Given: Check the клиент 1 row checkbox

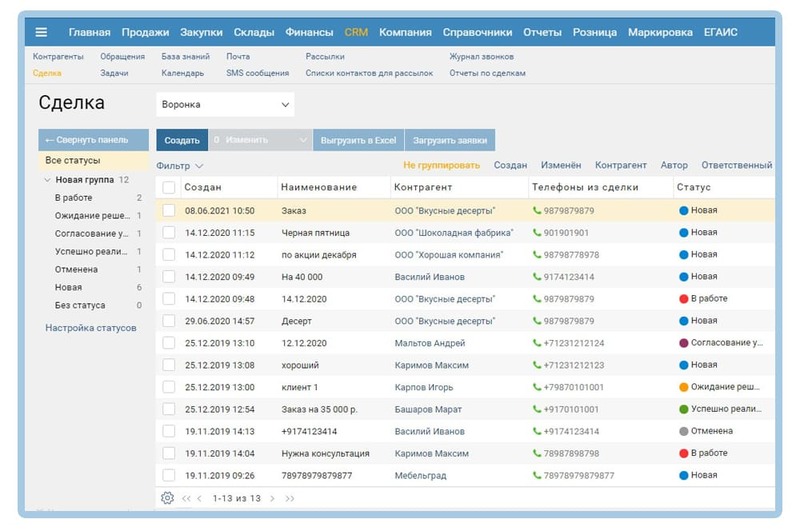Looking at the screenshot, I should pyautogui.click(x=169, y=387).
